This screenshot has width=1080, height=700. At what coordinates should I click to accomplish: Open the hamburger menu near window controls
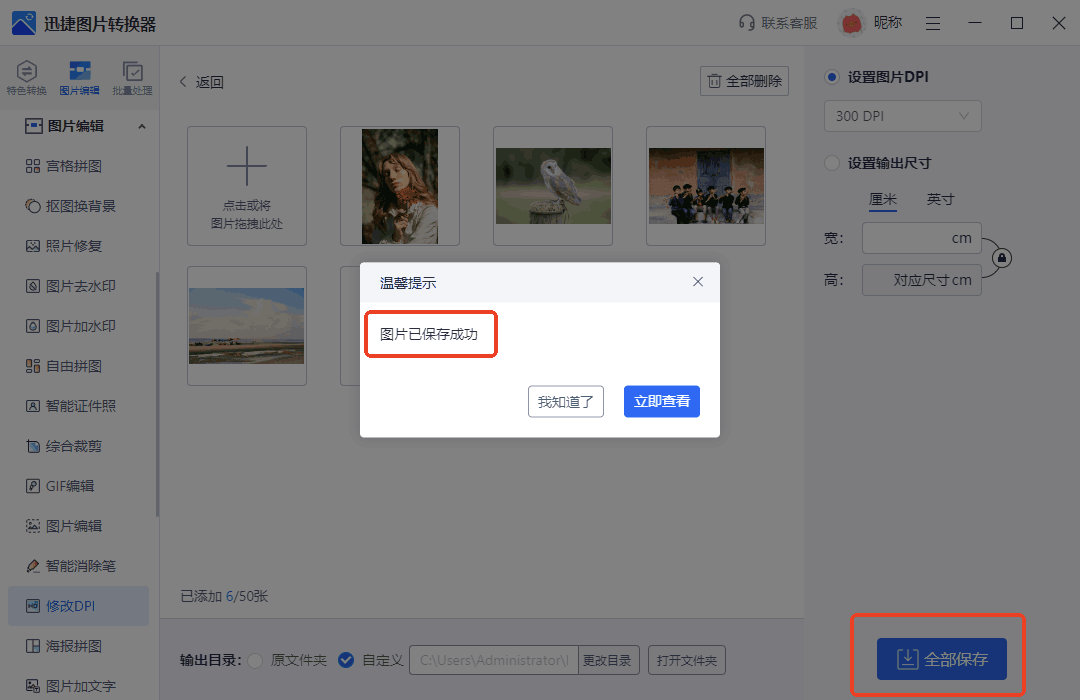coord(932,22)
